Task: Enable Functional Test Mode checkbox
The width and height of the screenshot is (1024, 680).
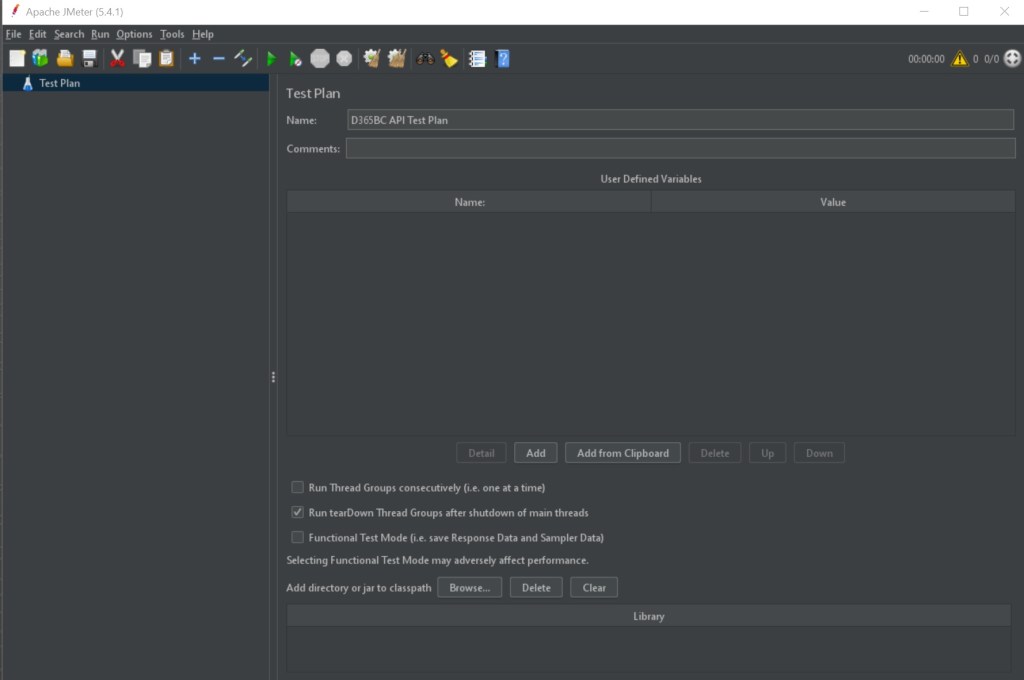Action: point(297,537)
